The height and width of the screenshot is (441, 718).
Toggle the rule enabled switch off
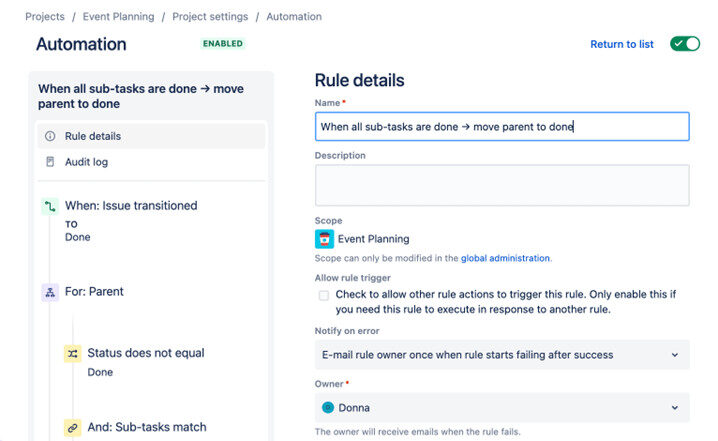tap(685, 44)
